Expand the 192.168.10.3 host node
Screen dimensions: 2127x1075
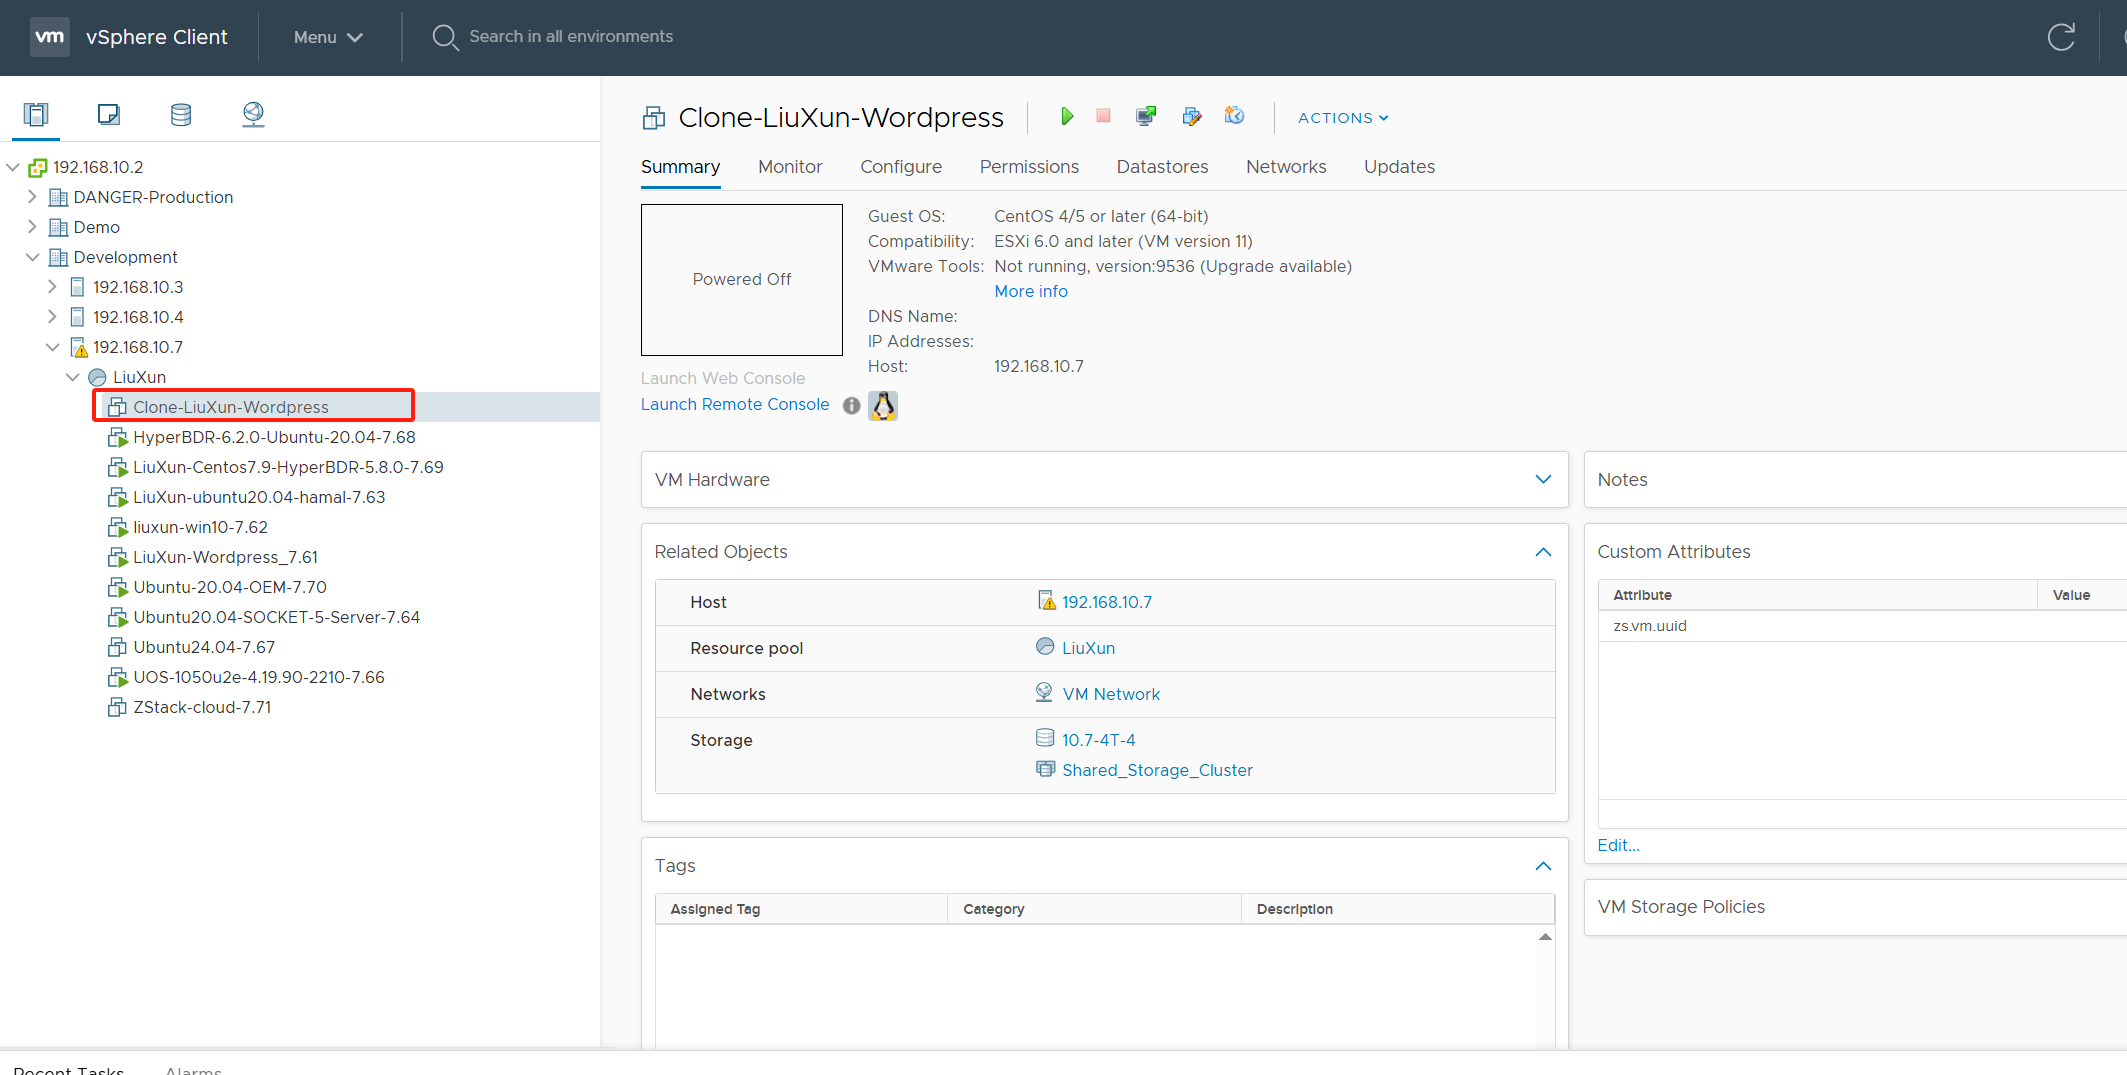52,287
